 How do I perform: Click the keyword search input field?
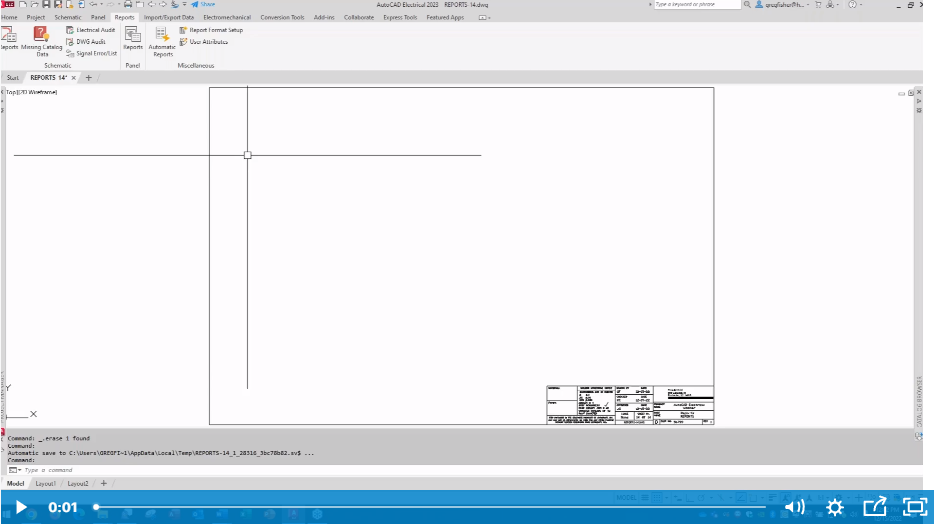point(697,4)
